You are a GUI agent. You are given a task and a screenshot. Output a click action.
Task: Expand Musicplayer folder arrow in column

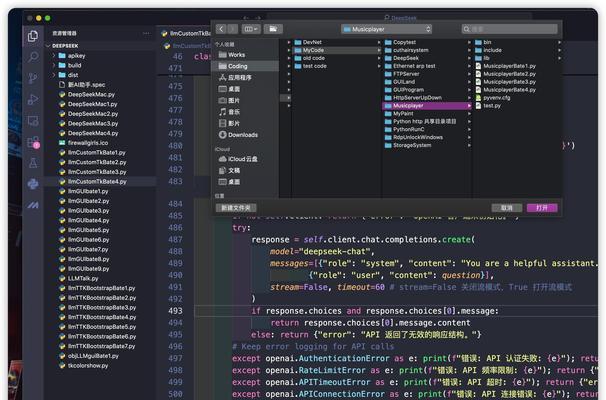tap(469, 106)
